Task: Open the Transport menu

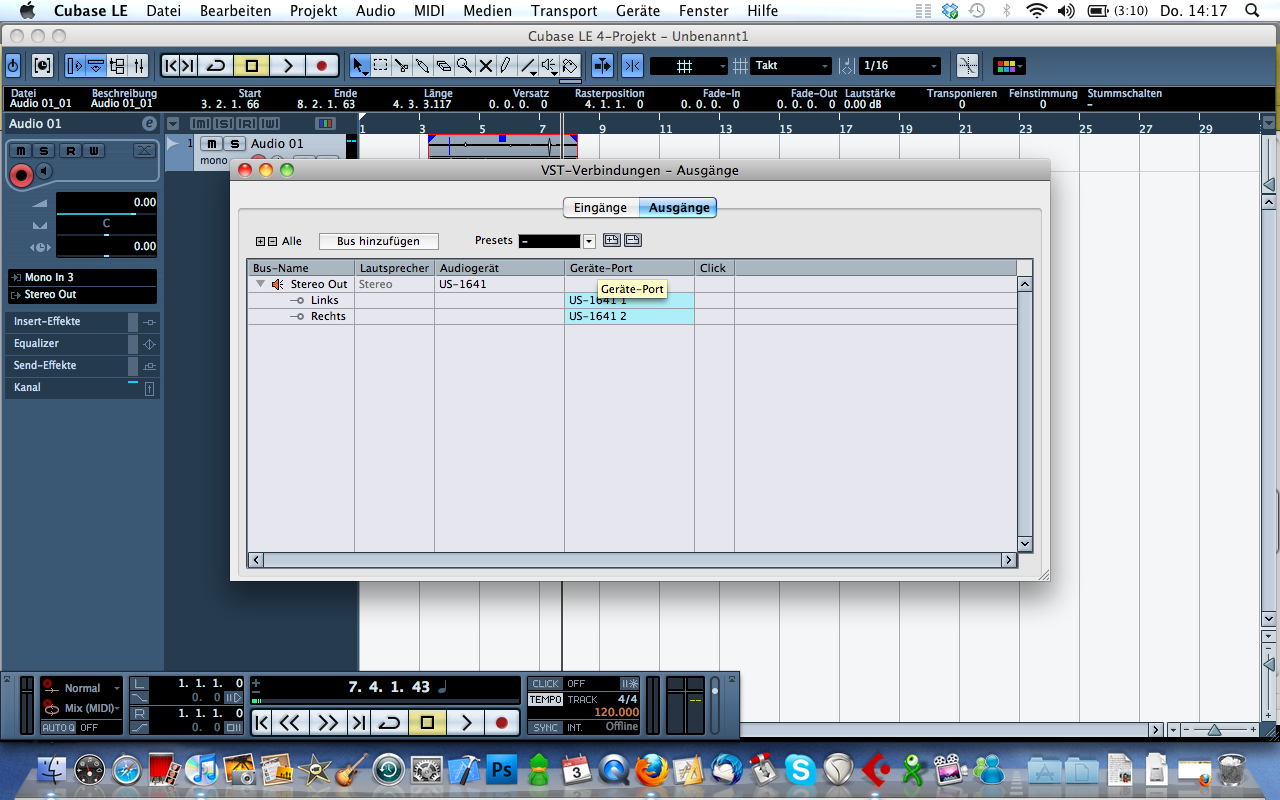Action: (x=564, y=11)
